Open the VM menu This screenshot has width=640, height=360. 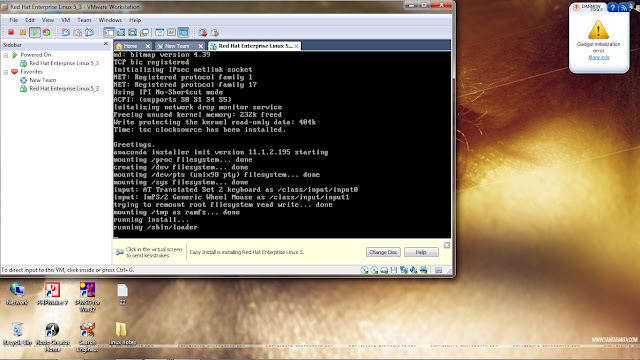click(65, 20)
